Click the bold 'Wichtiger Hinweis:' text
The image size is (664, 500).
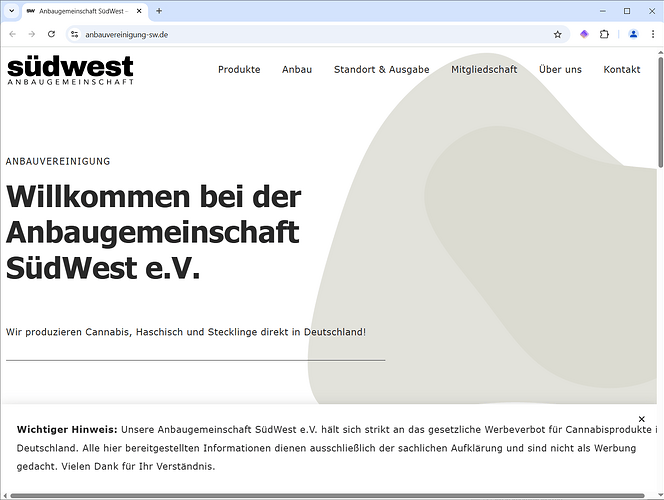coord(67,430)
